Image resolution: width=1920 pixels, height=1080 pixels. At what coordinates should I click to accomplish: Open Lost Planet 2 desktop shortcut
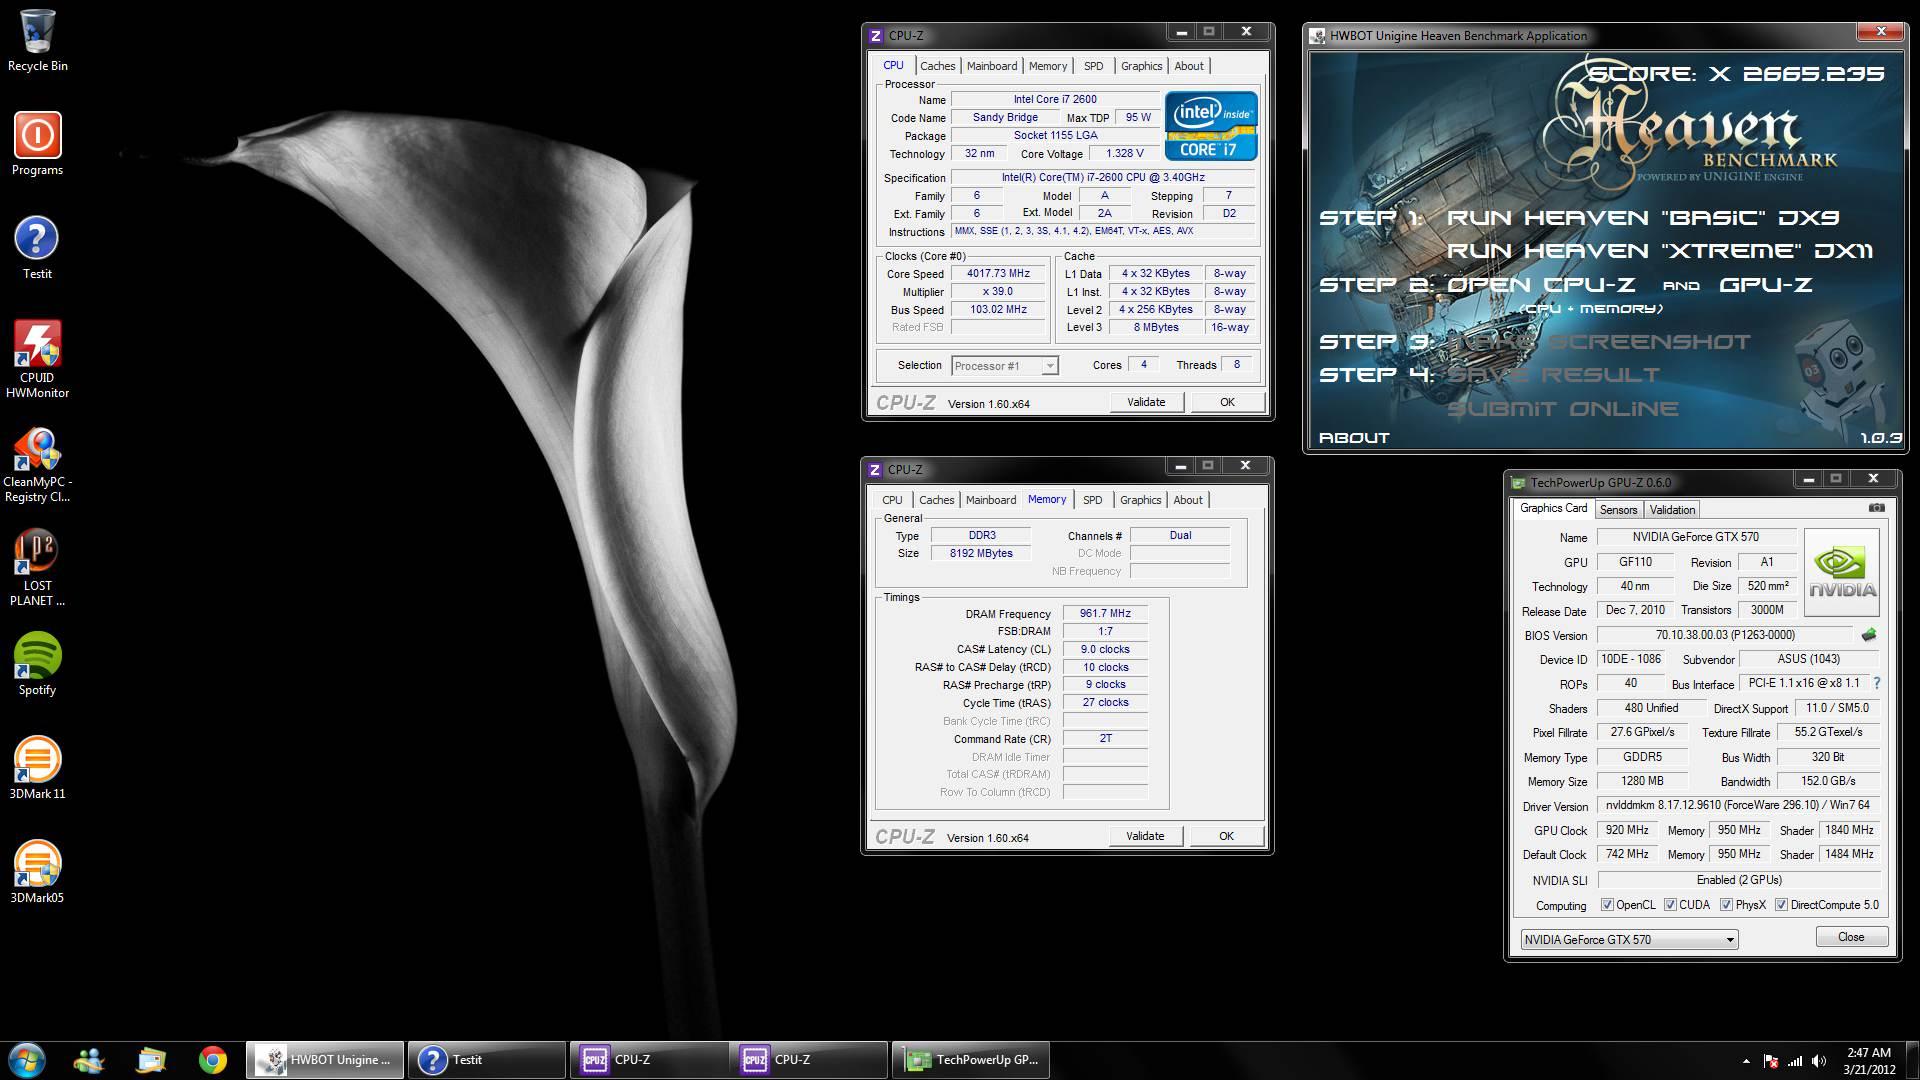[x=37, y=567]
